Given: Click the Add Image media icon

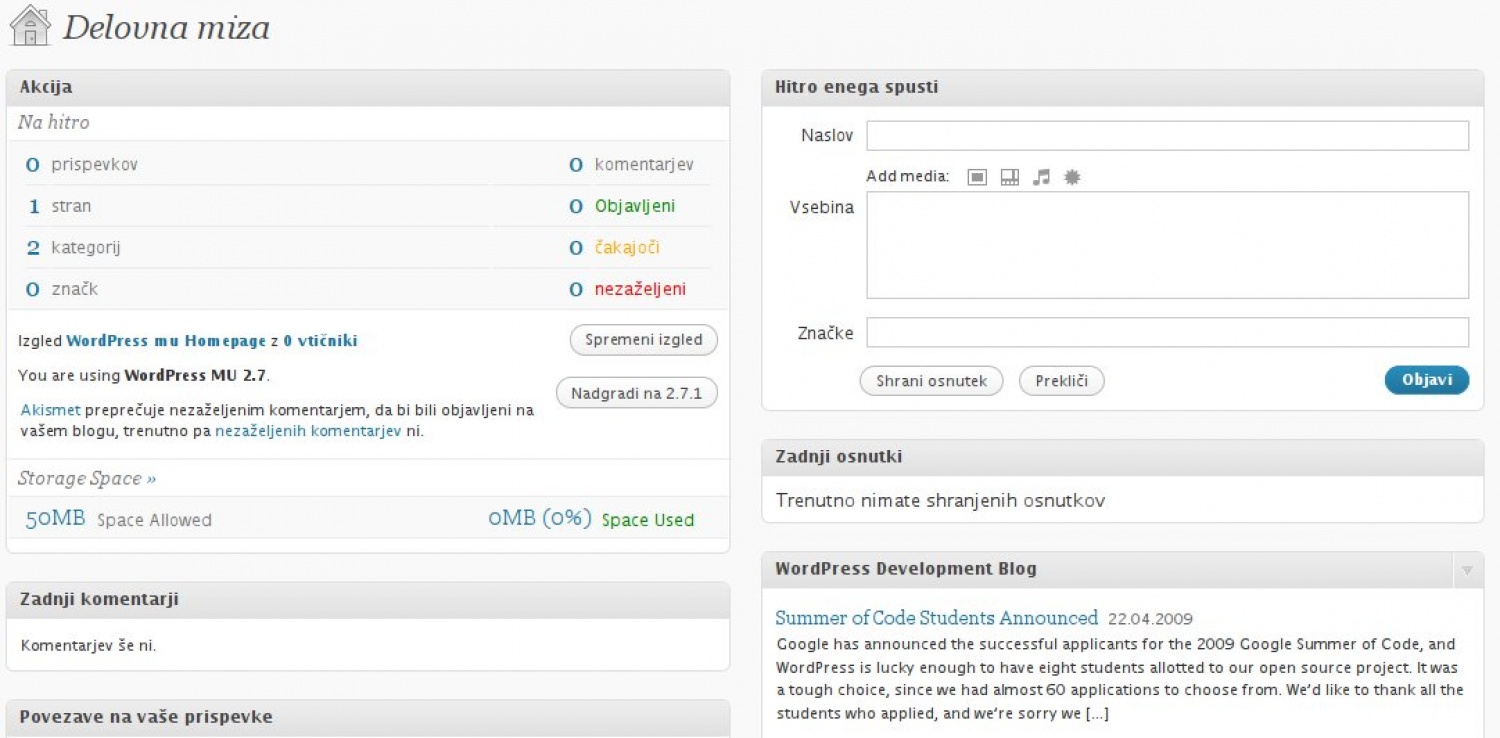Looking at the screenshot, I should click(977, 177).
